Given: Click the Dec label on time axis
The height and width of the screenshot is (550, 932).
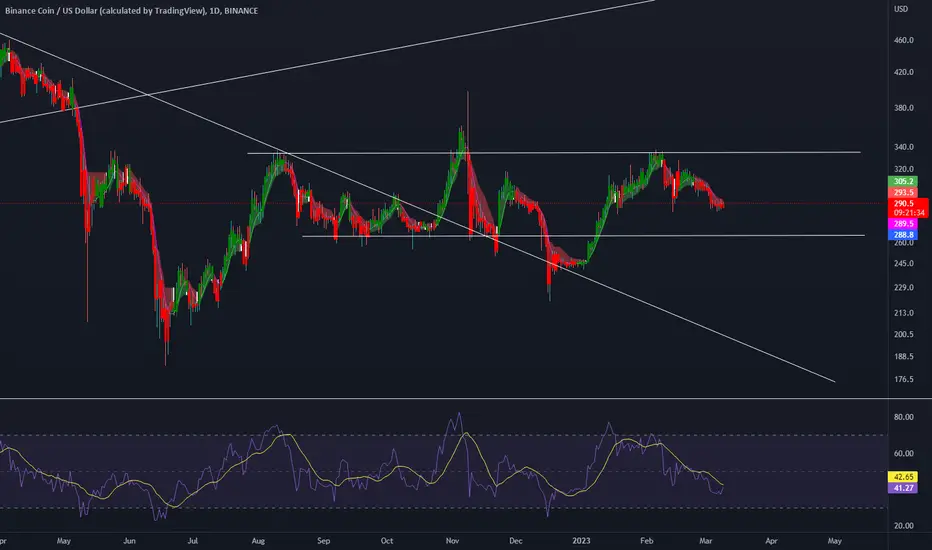Looking at the screenshot, I should tap(515, 541).
